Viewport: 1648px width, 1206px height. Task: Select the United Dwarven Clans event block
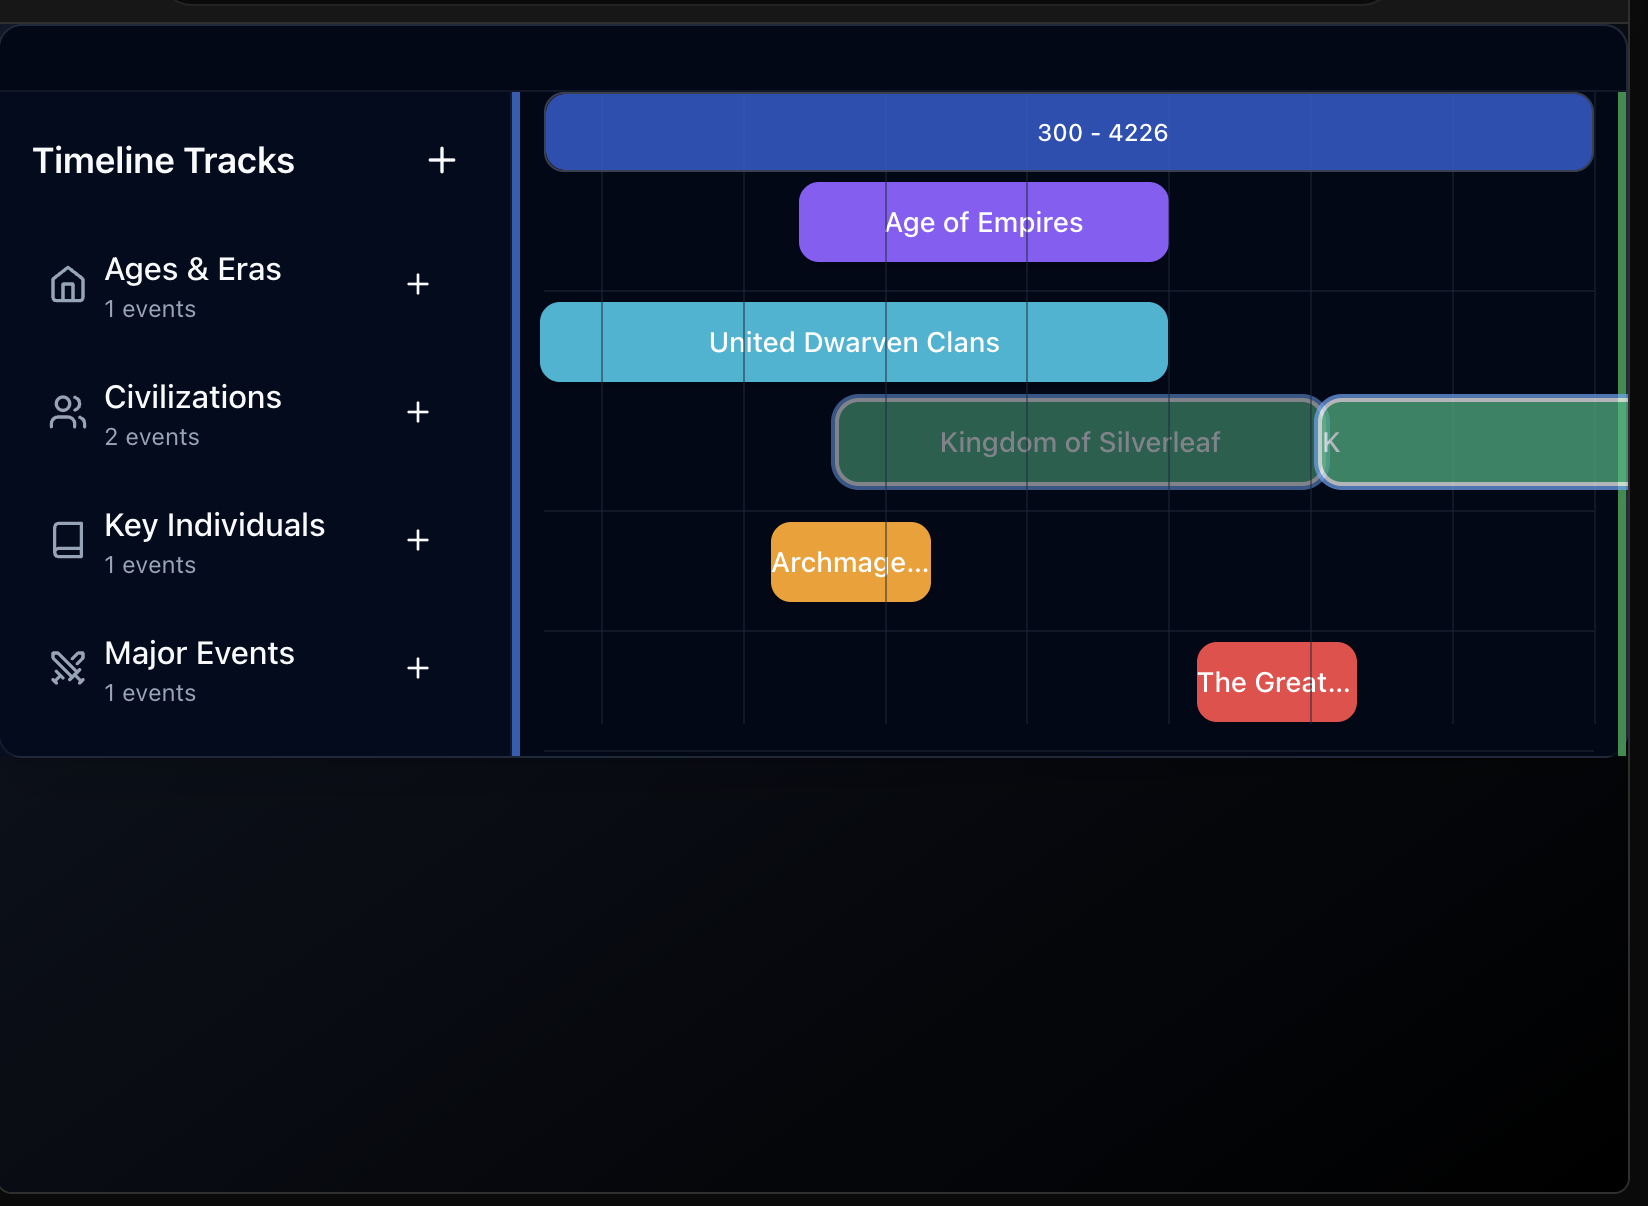(x=854, y=342)
